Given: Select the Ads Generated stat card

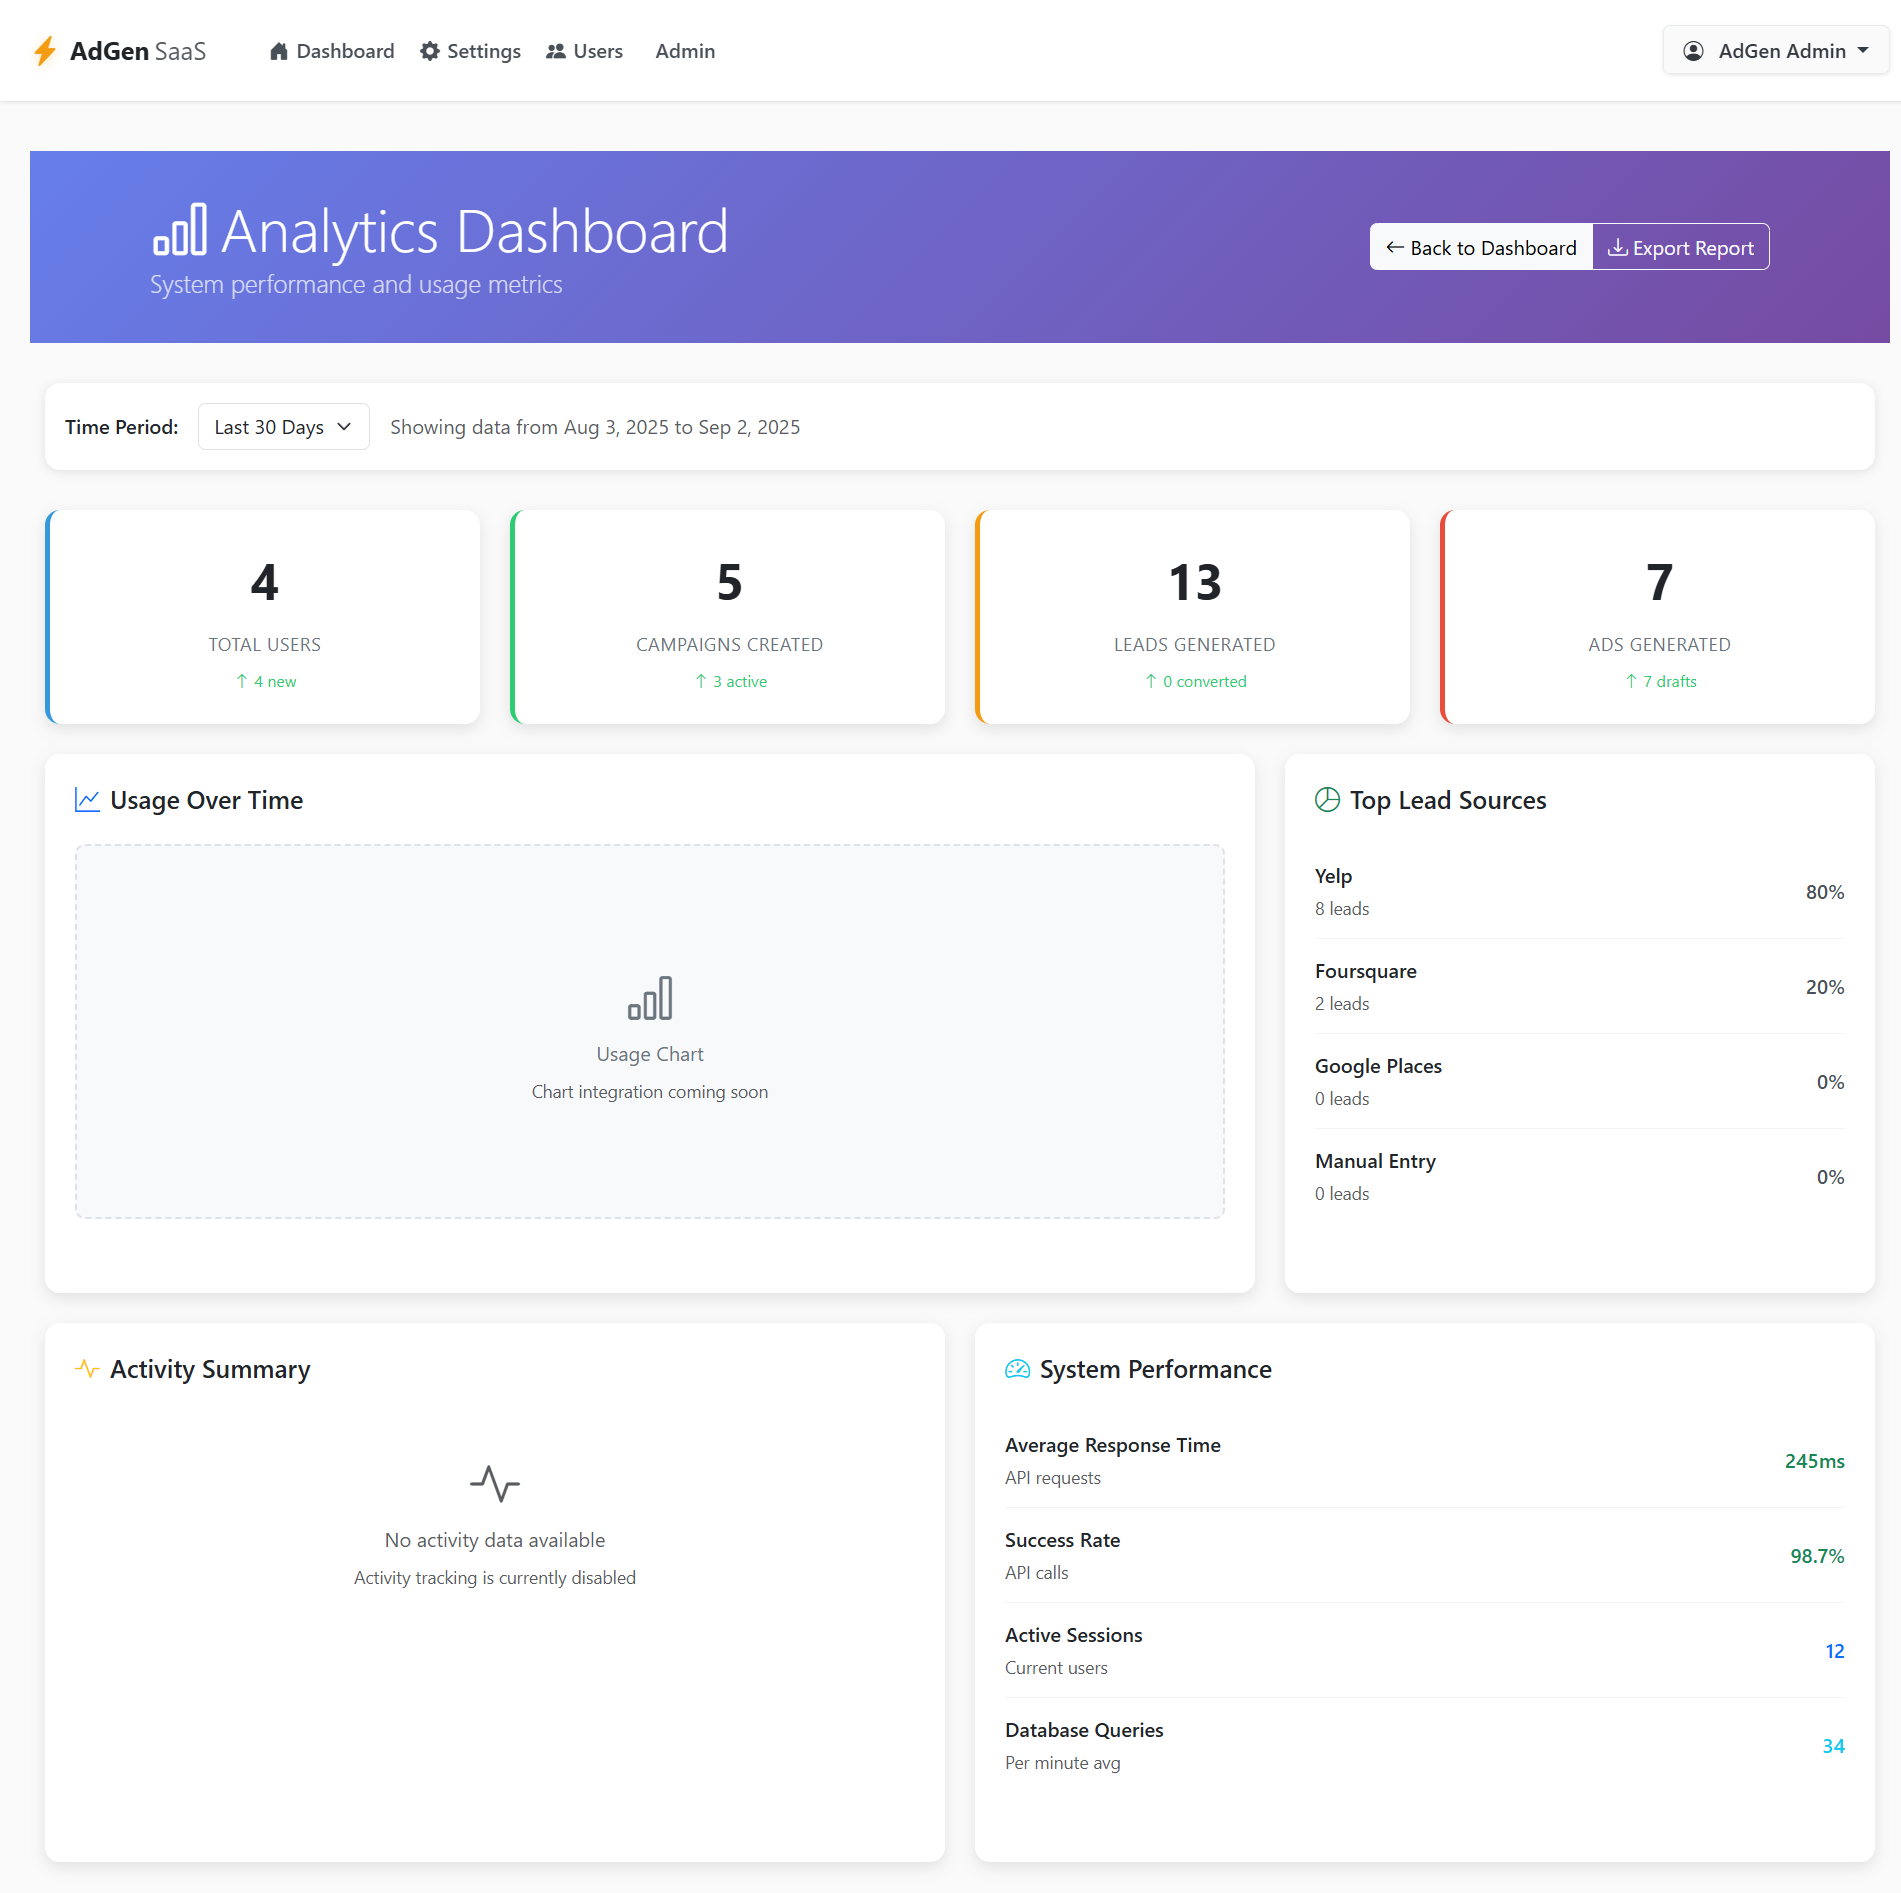Looking at the screenshot, I should [x=1658, y=617].
